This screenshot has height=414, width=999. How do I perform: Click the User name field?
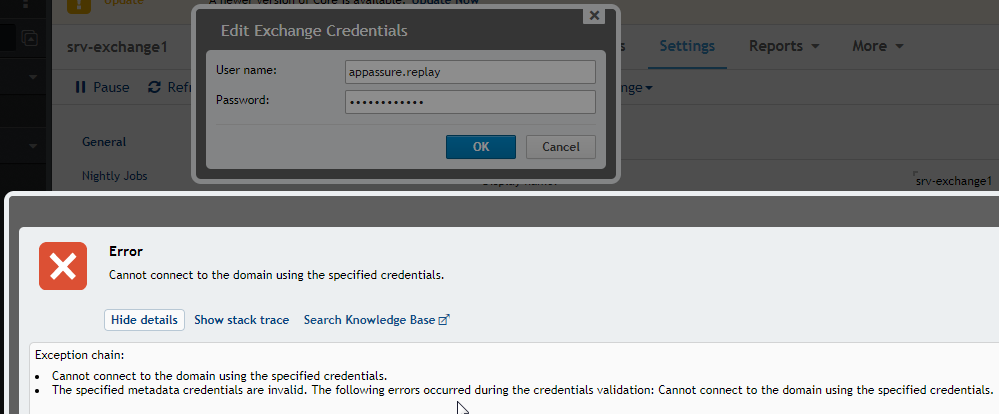point(470,72)
